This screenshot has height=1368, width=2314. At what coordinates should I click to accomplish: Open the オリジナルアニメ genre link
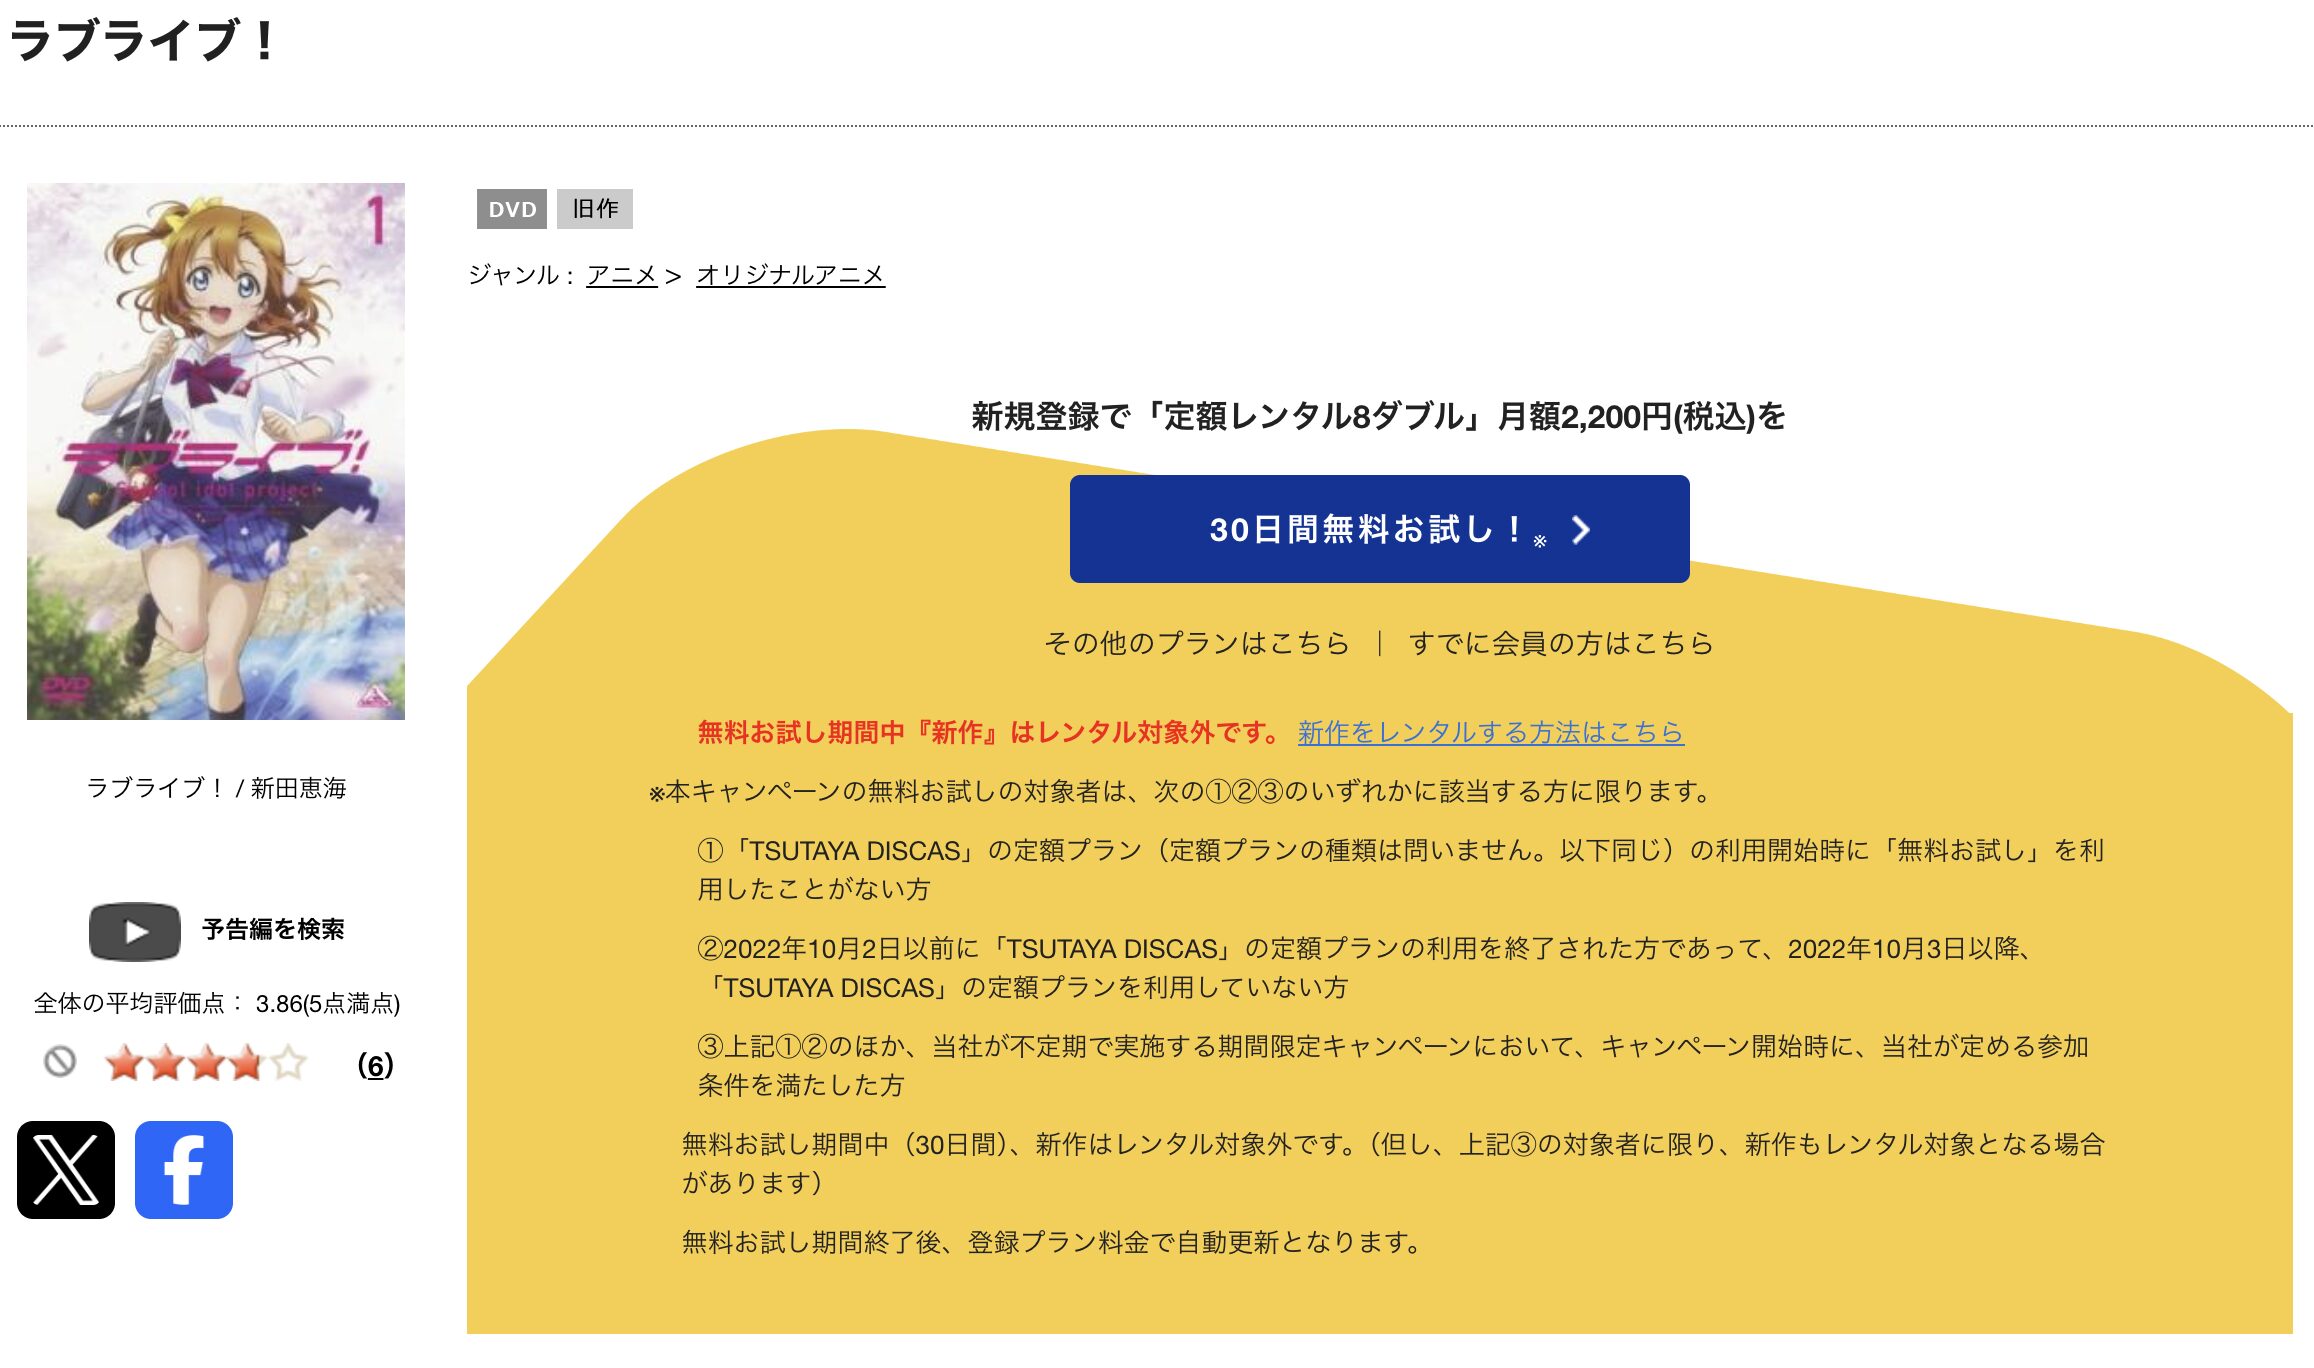(790, 275)
